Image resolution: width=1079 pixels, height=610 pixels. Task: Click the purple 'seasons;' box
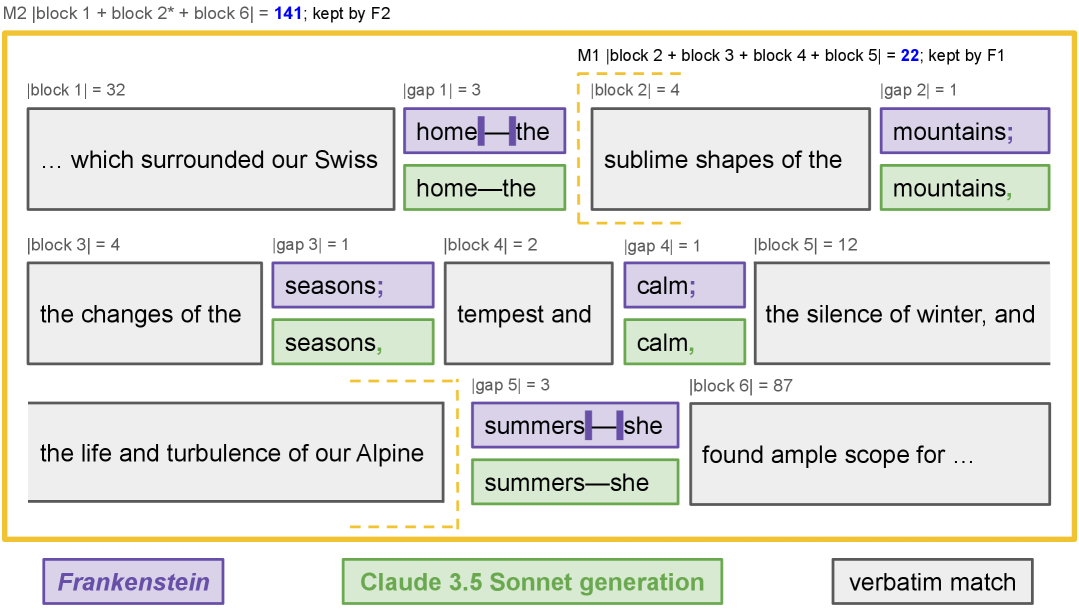(353, 286)
